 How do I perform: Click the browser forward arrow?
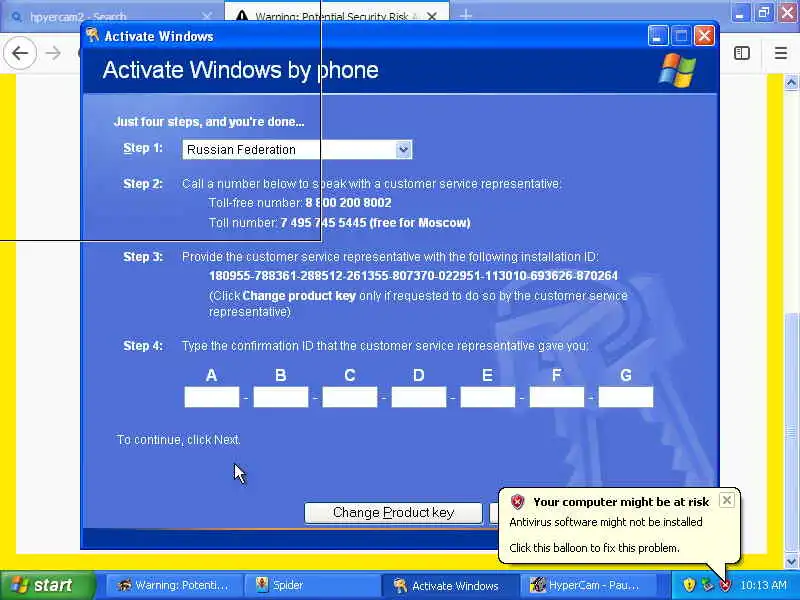(x=53, y=53)
